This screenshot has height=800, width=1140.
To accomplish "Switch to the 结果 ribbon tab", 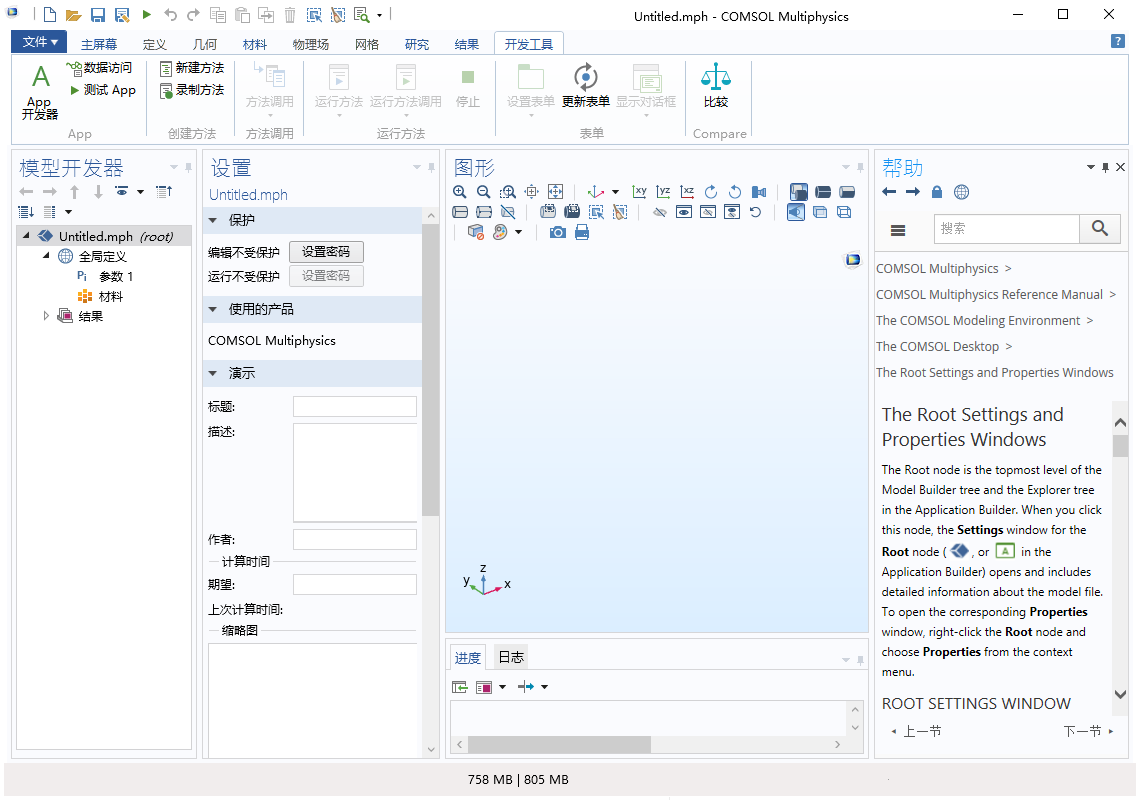I will 467,44.
